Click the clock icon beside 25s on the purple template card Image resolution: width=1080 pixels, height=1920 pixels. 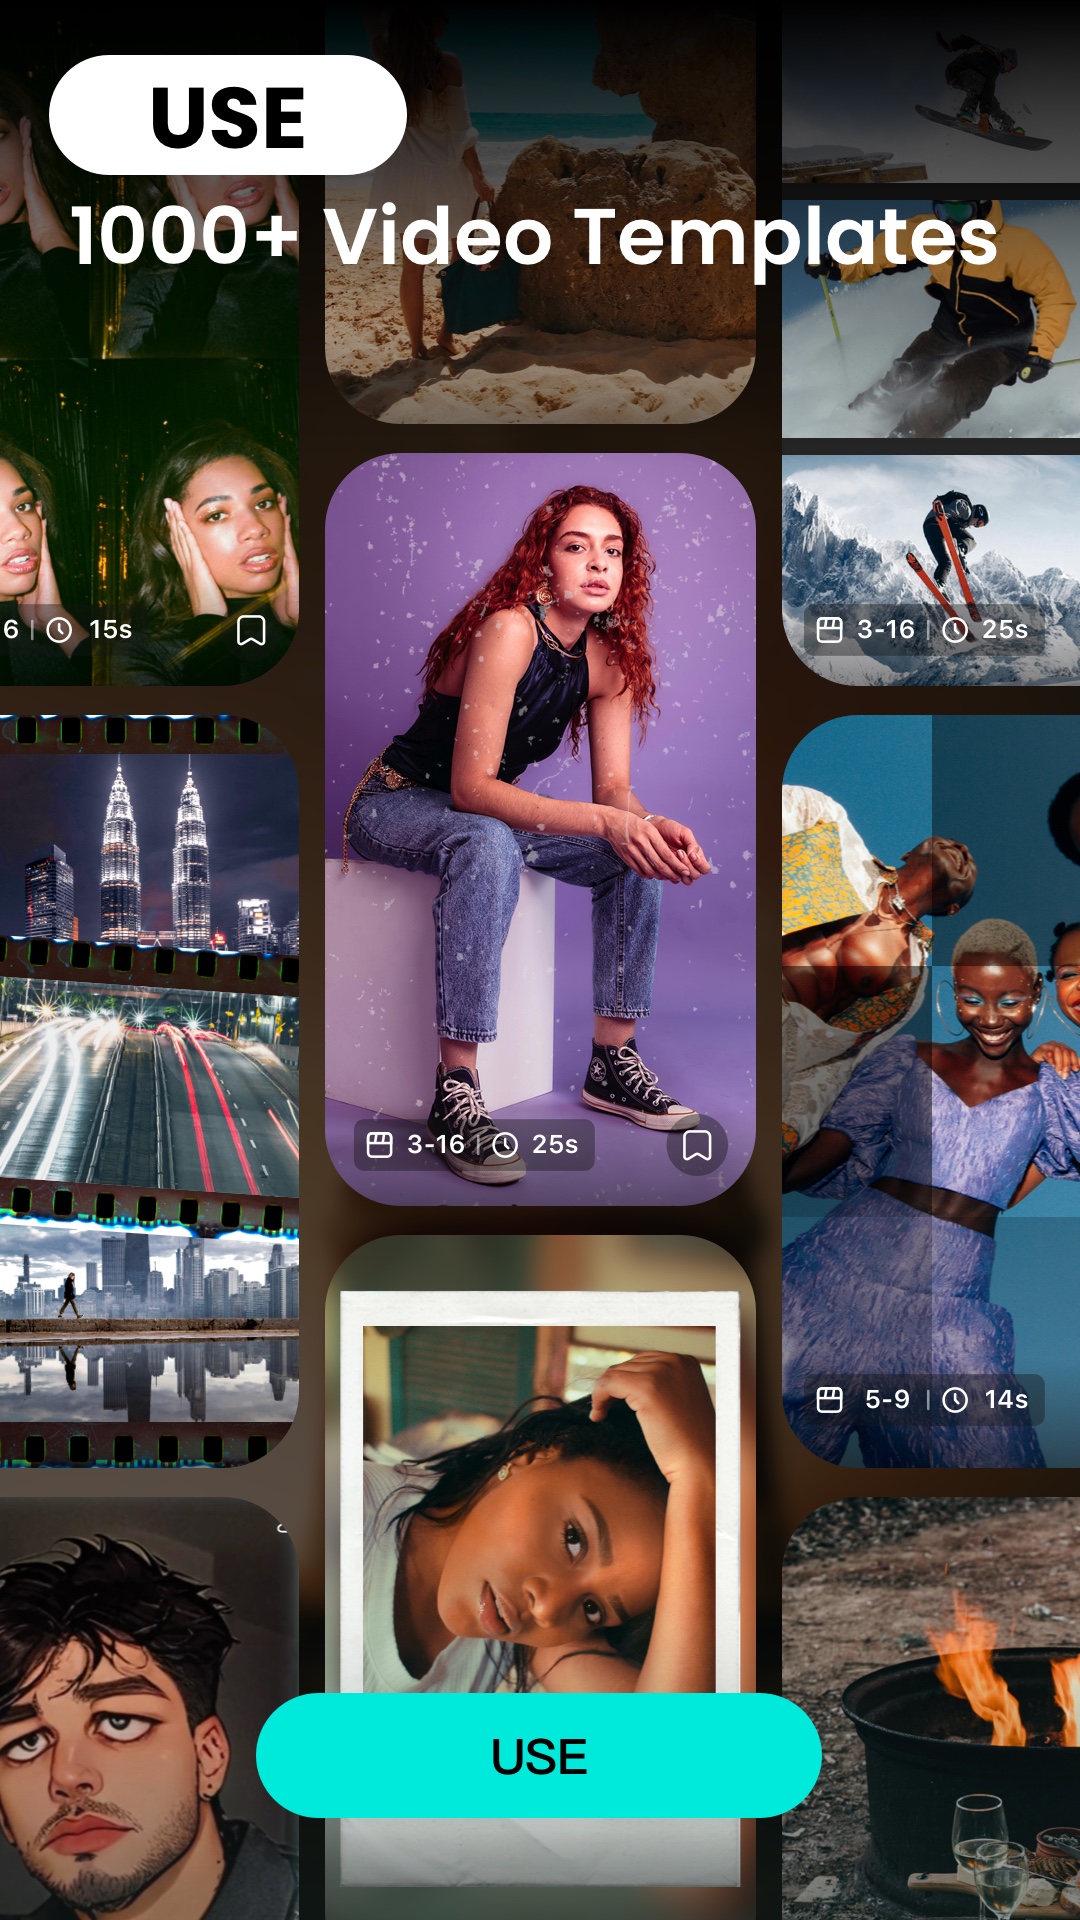(x=506, y=1144)
